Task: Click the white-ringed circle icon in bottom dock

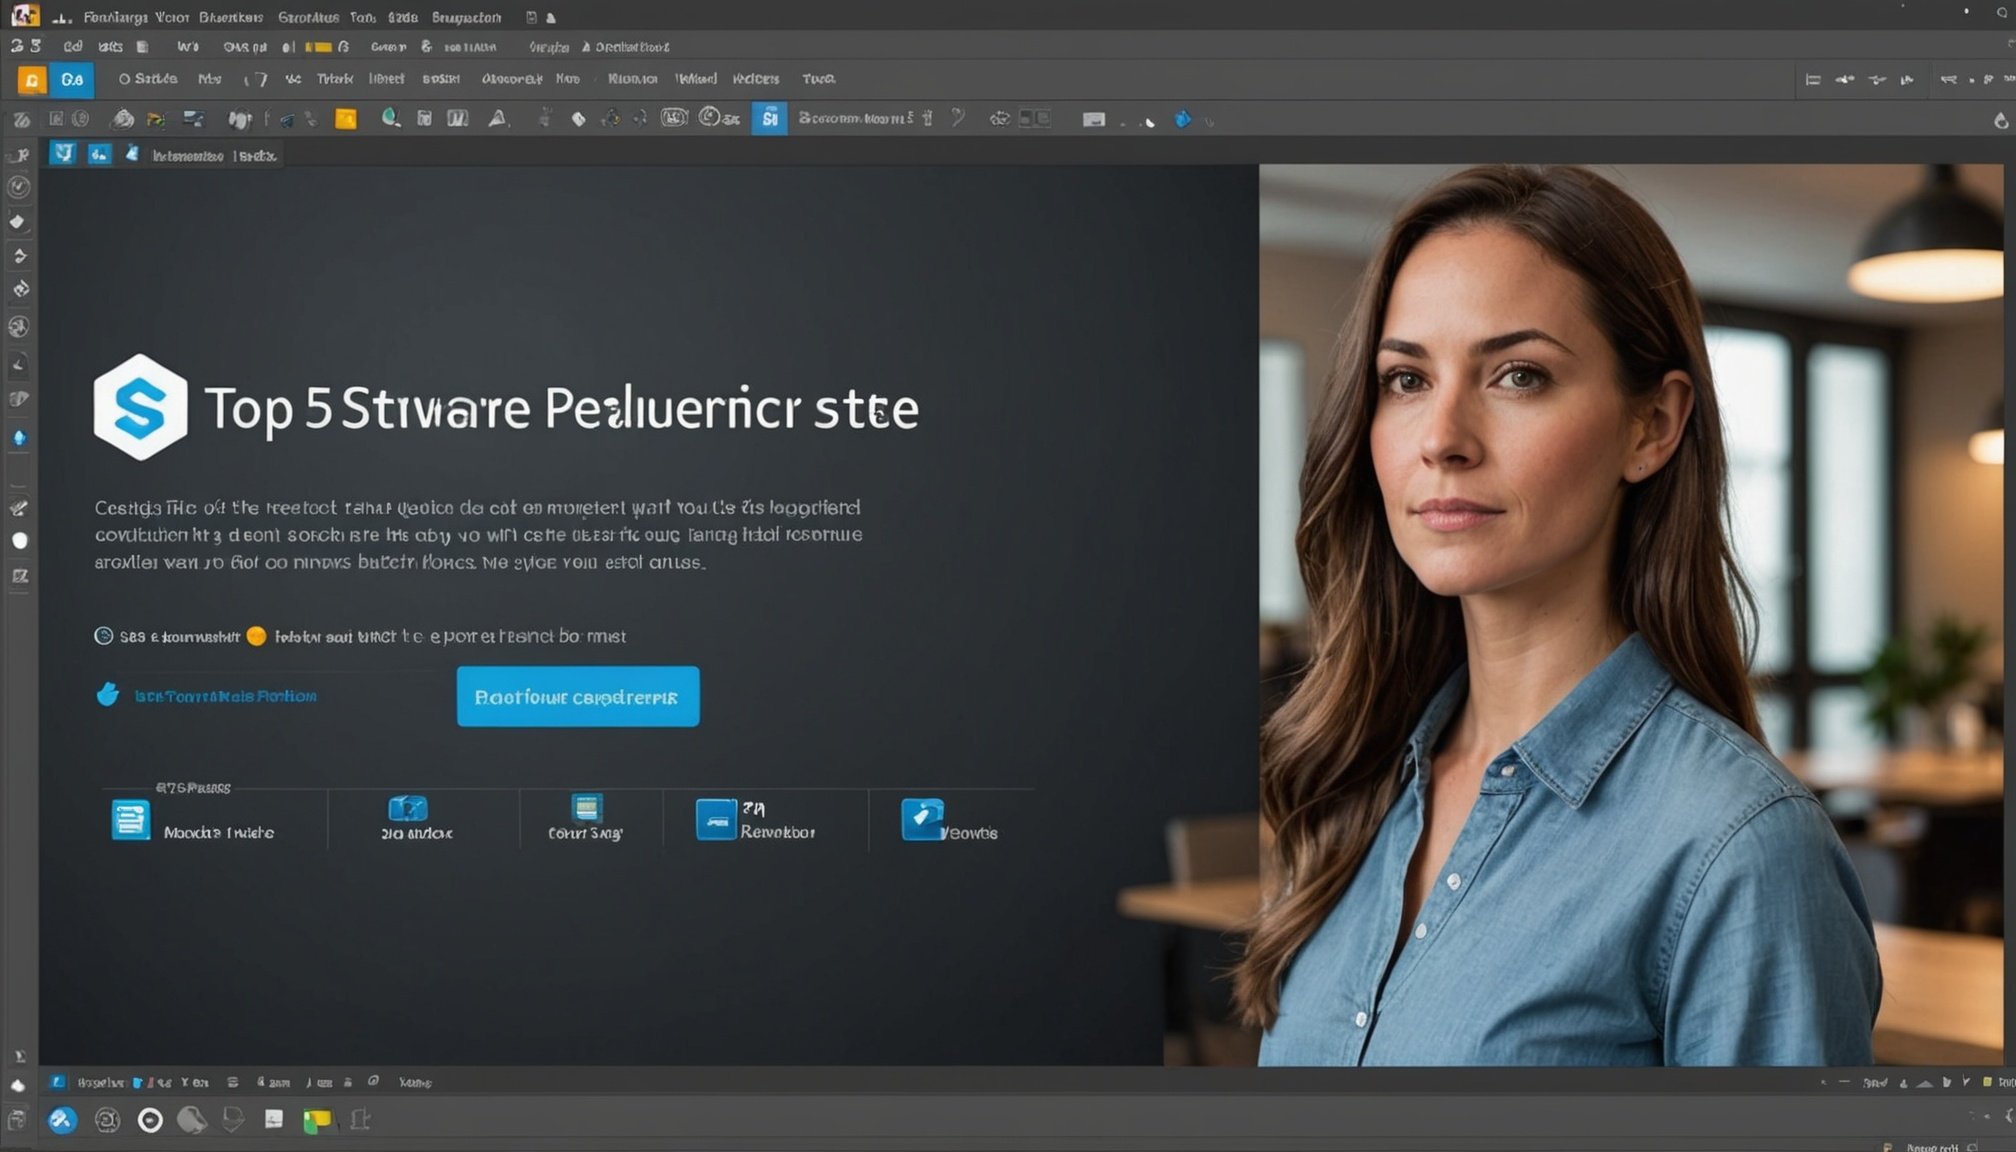Action: [x=150, y=1120]
